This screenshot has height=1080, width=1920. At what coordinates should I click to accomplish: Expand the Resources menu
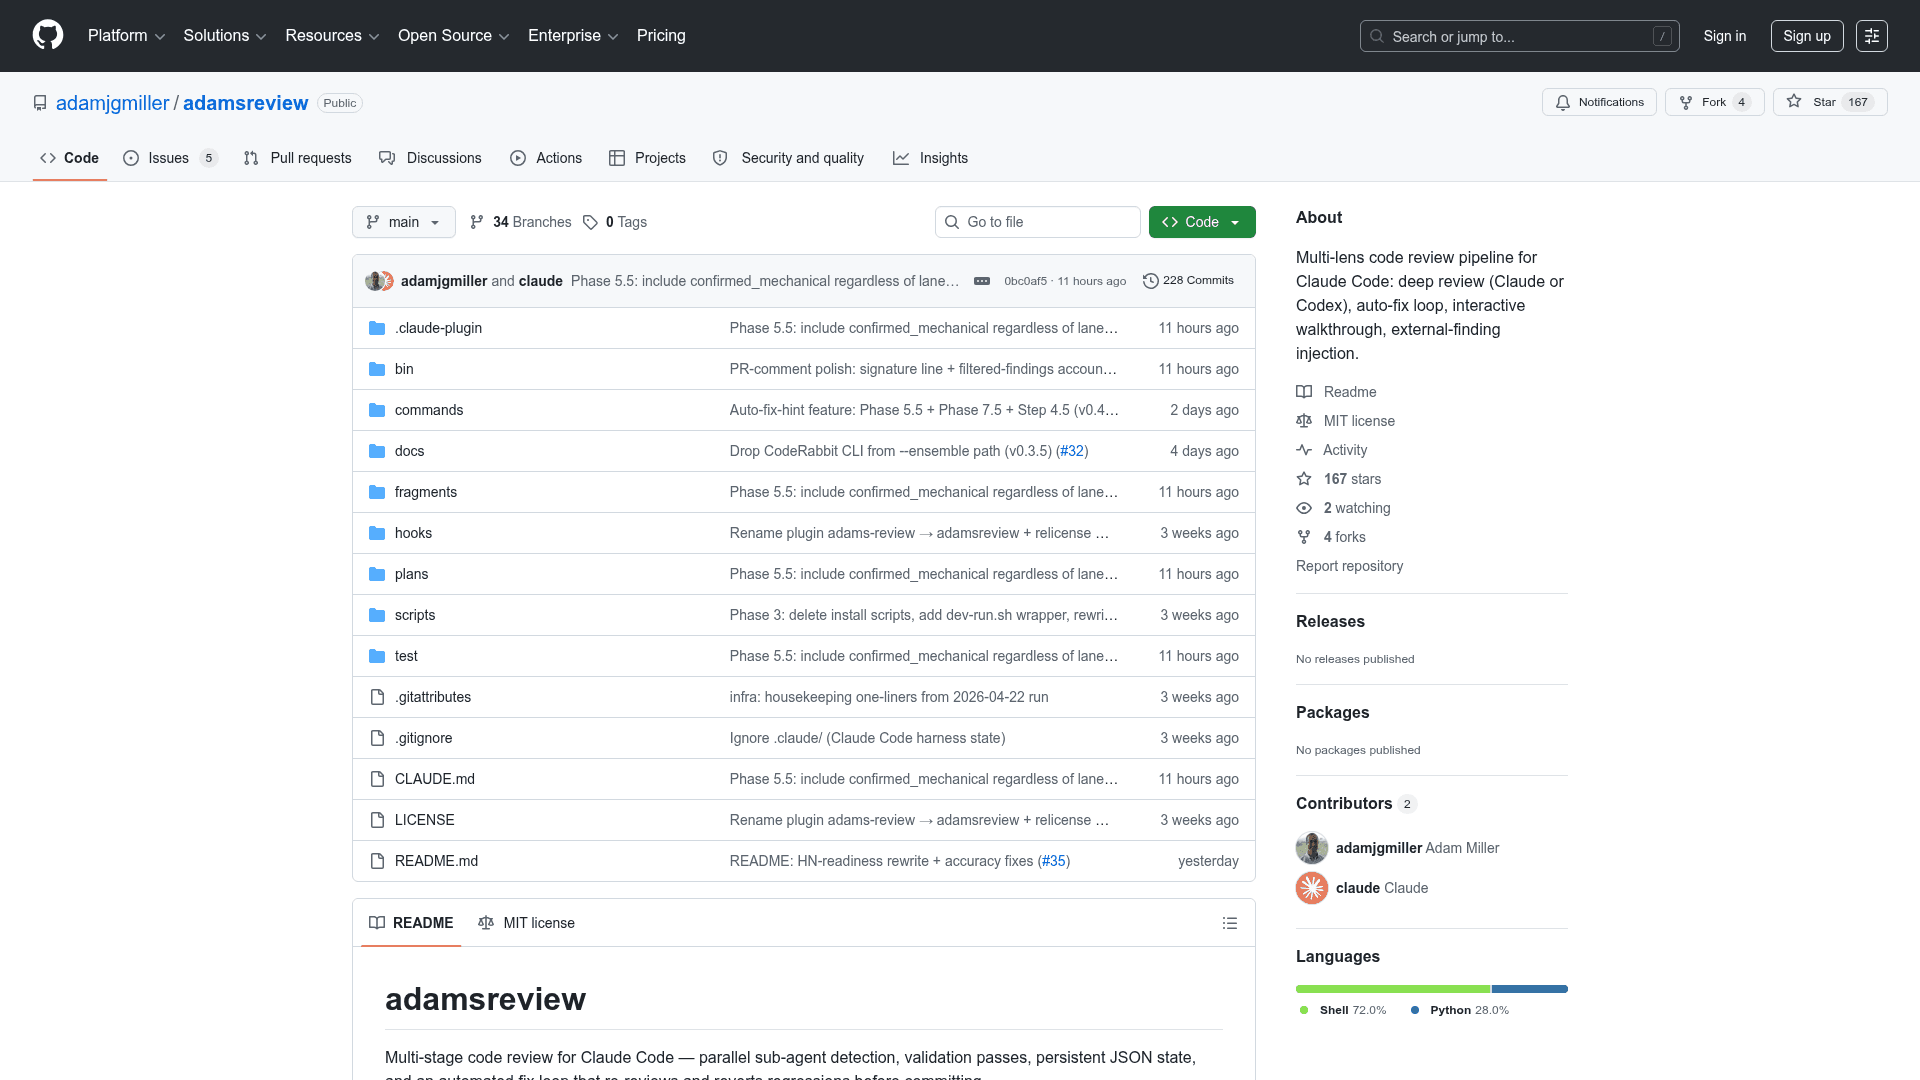click(x=332, y=36)
